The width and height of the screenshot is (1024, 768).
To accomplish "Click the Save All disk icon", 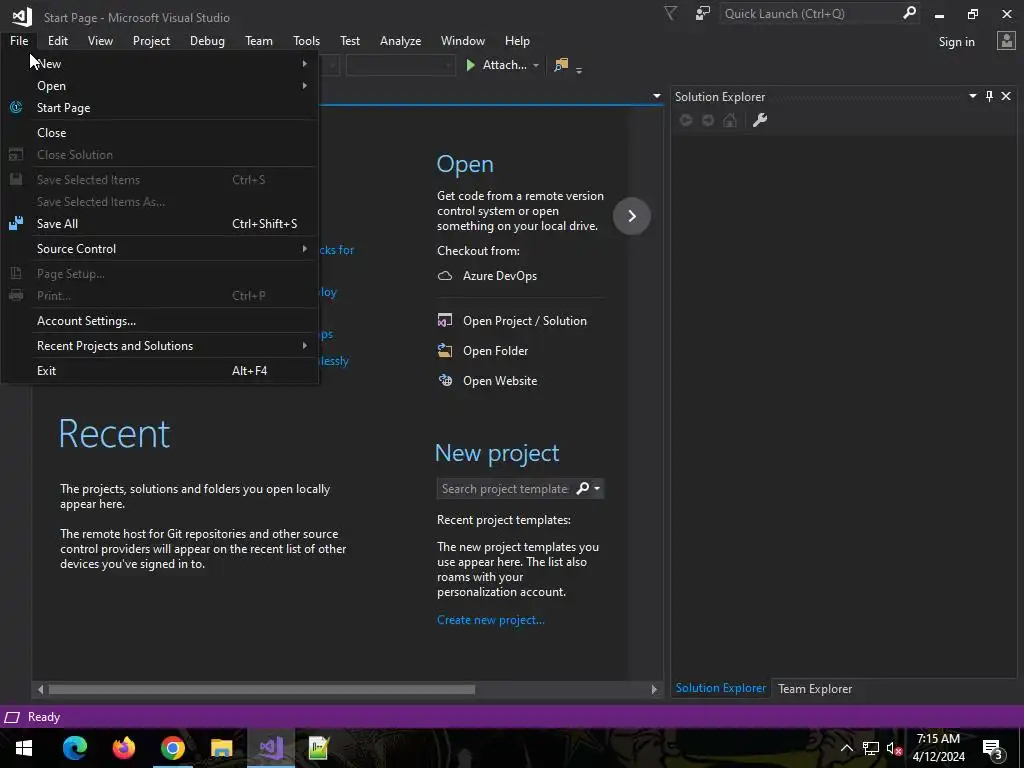I will (x=16, y=223).
